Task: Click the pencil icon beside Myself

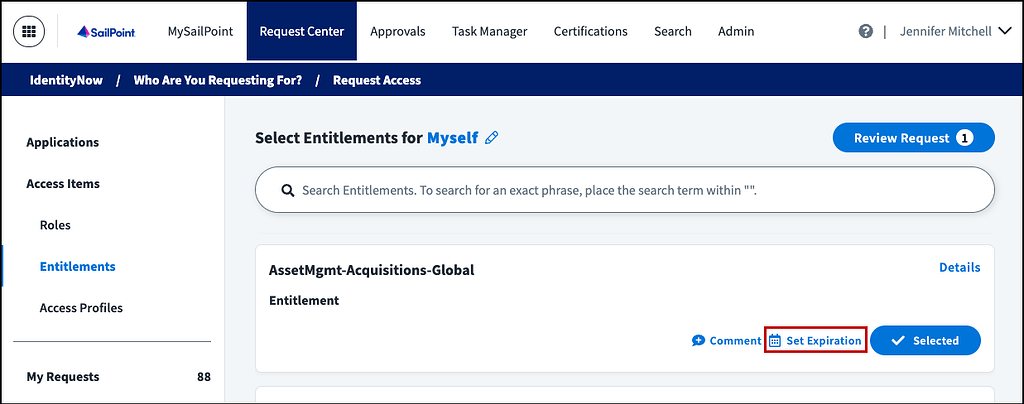Action: point(491,138)
